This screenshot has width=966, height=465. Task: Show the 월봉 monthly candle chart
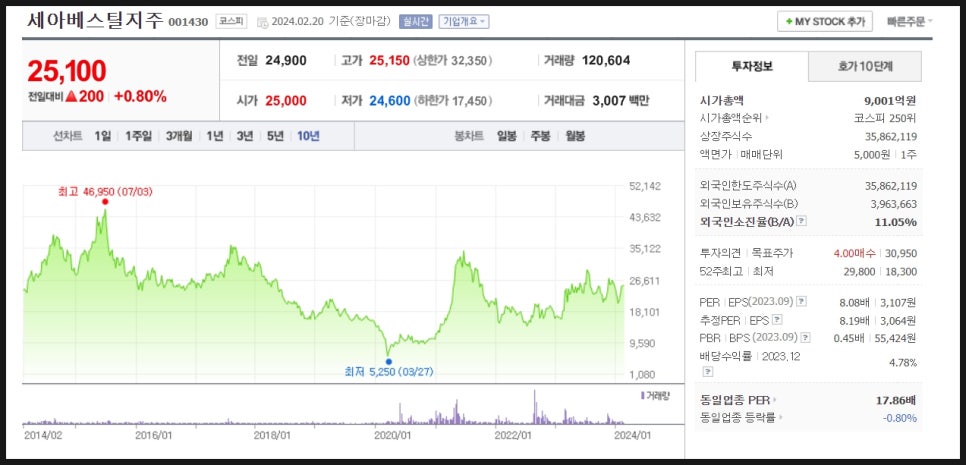coord(575,136)
